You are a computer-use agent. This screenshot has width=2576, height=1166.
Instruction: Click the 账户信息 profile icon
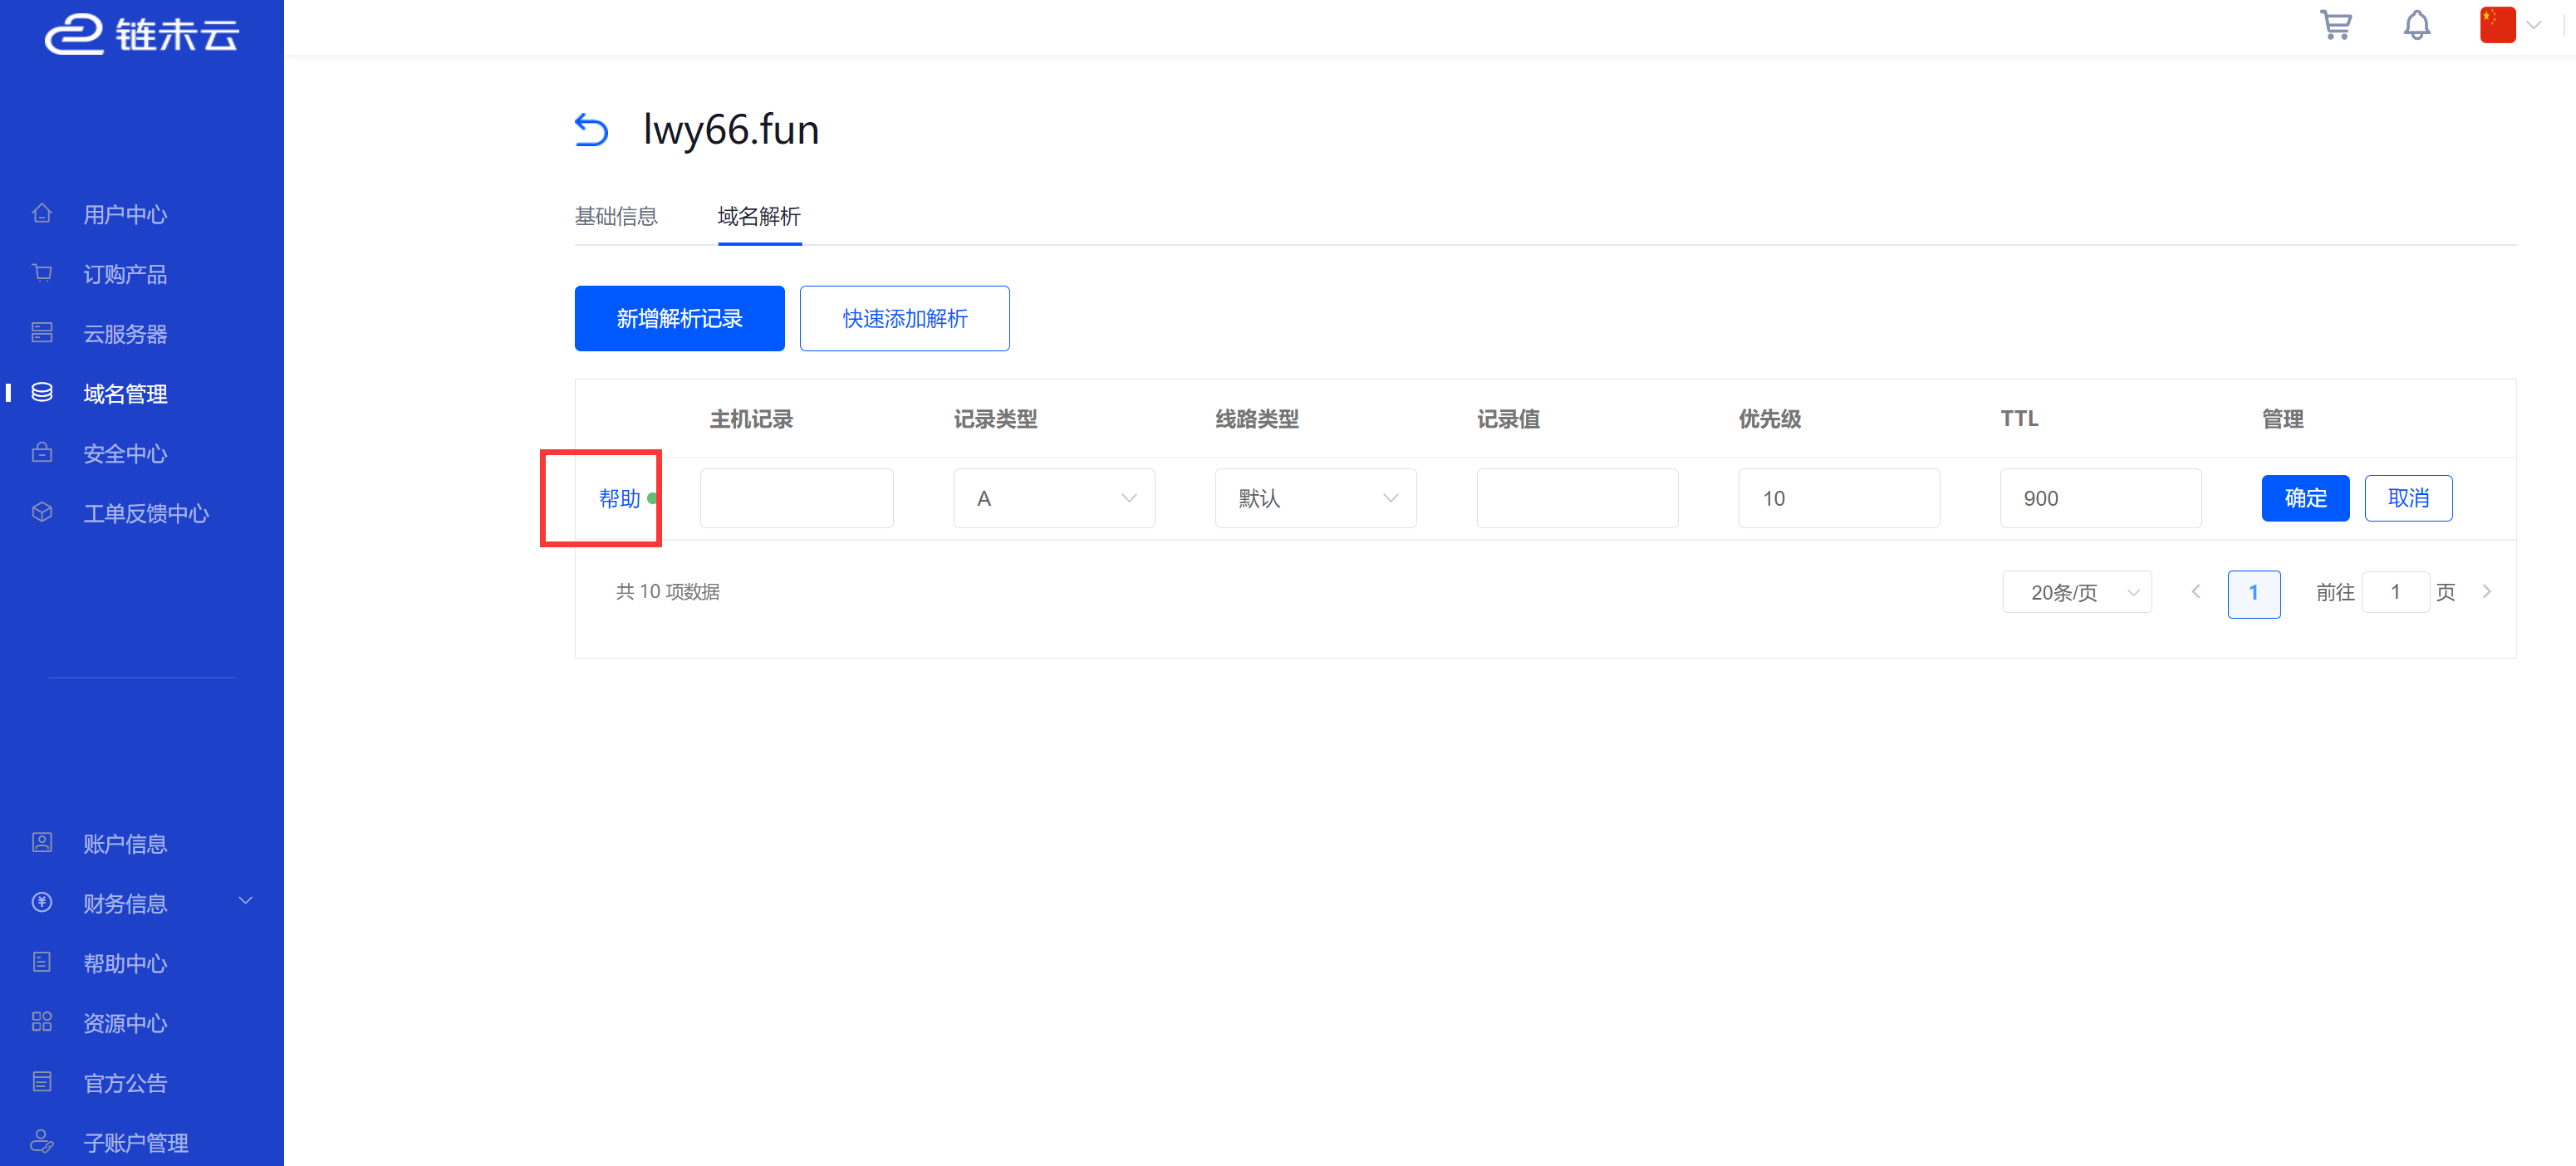[42, 843]
